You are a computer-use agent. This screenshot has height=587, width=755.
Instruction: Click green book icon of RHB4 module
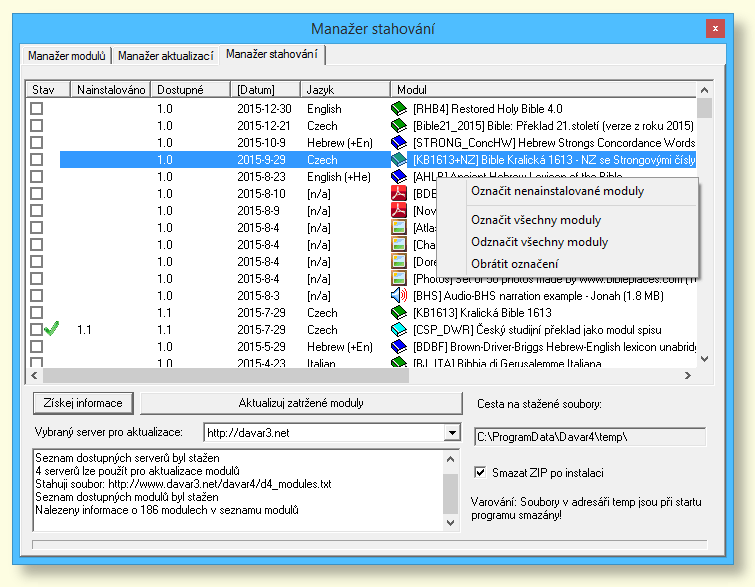click(398, 108)
